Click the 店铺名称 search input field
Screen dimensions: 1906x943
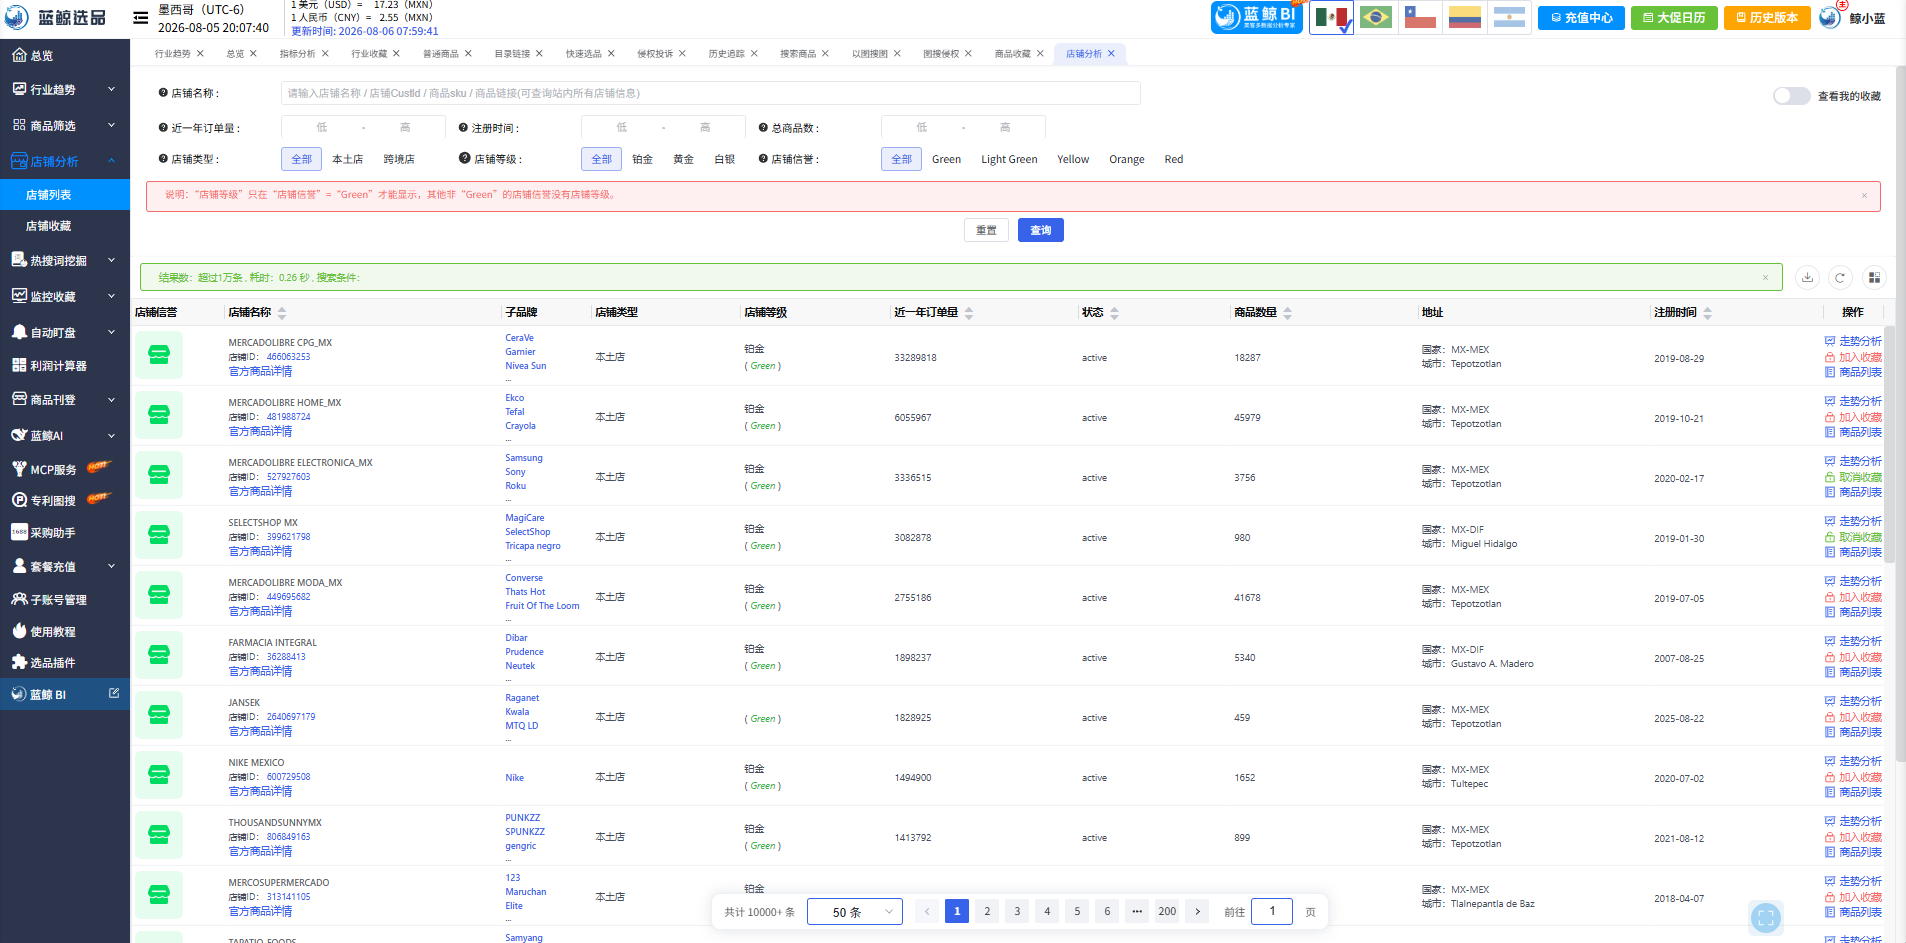[710, 93]
